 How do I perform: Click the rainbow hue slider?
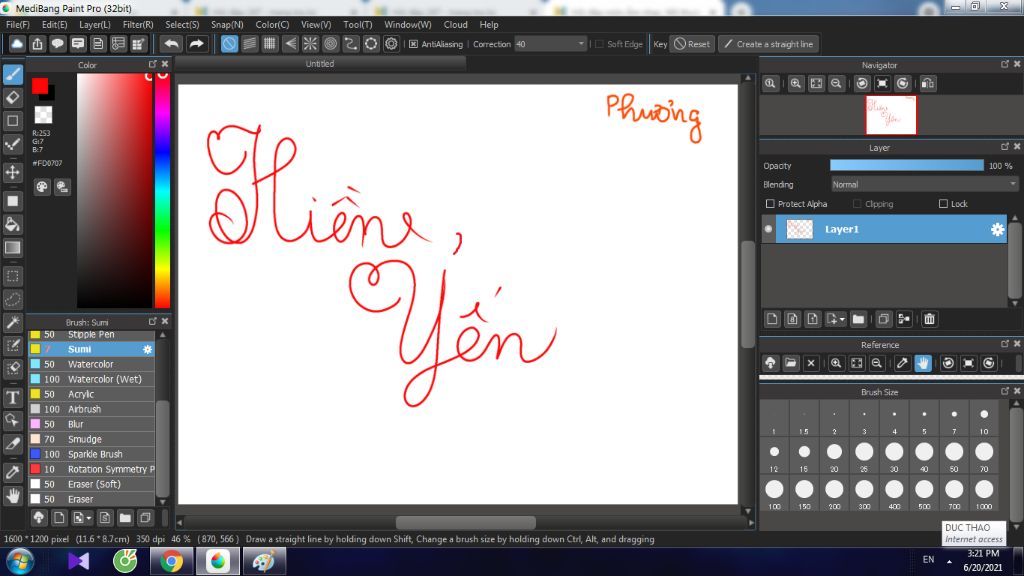[x=163, y=190]
